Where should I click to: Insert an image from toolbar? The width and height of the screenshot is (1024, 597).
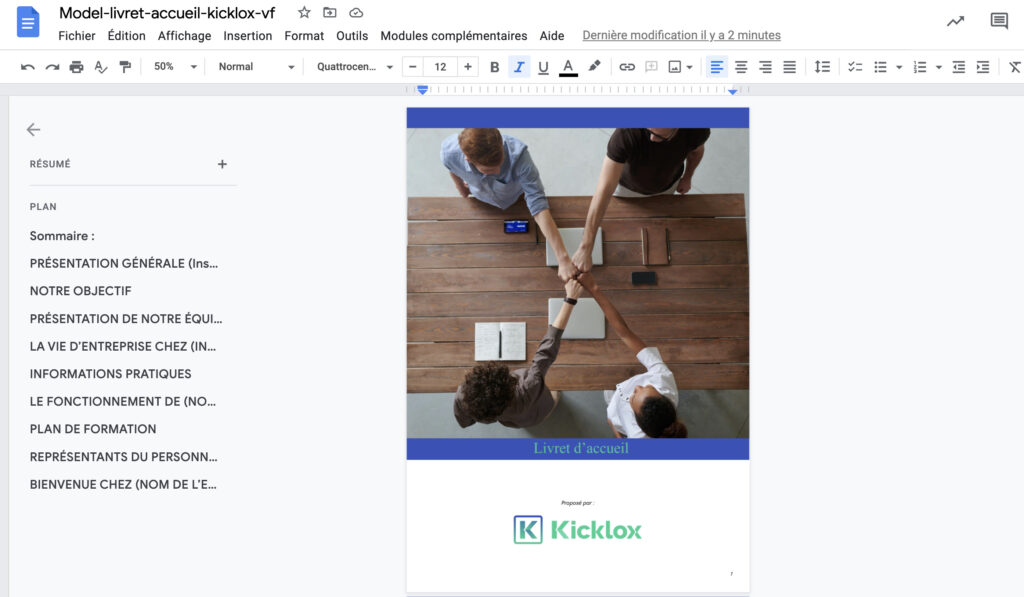(x=675, y=67)
